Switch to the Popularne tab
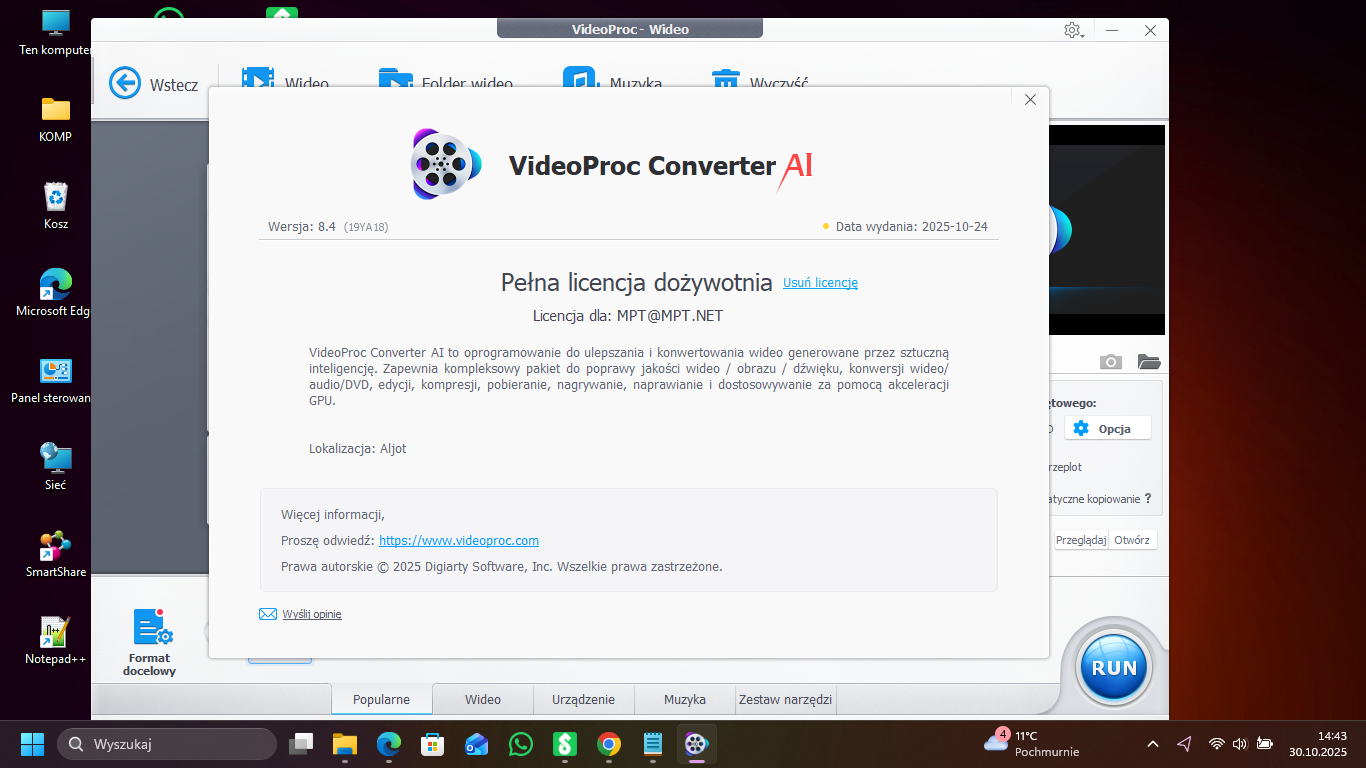Viewport: 1366px width, 768px height. (x=381, y=700)
